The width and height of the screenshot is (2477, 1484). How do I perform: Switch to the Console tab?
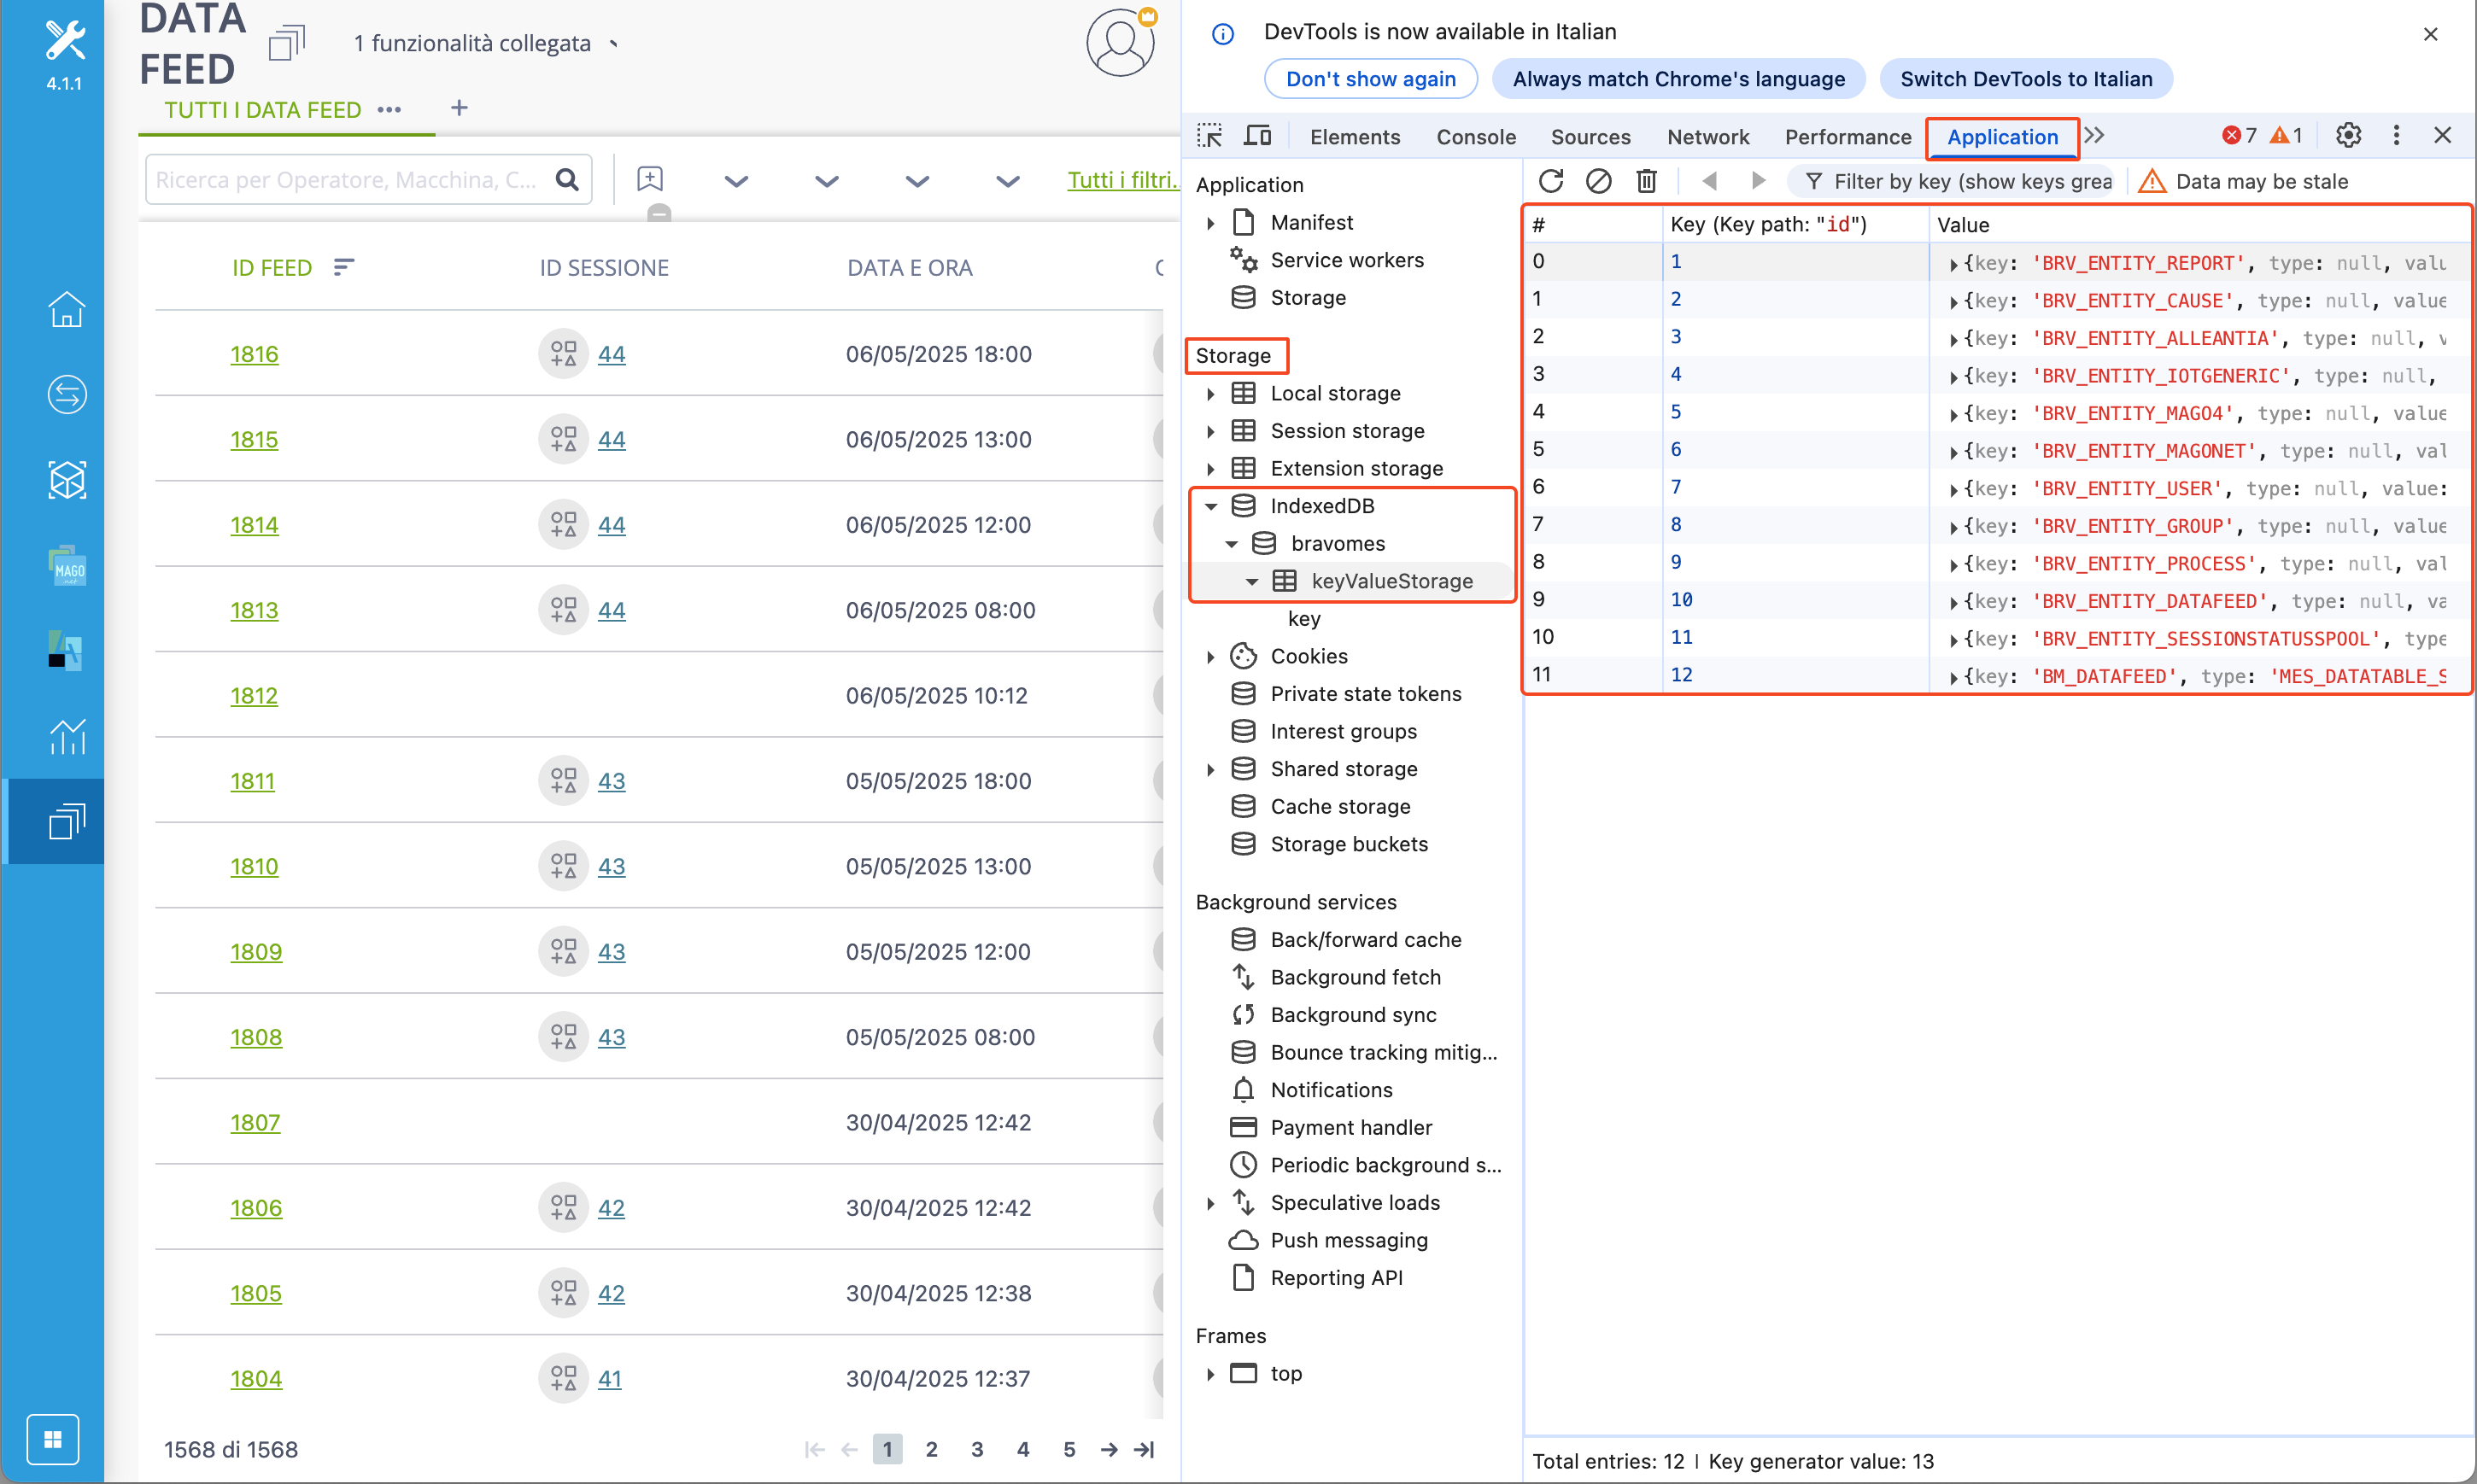click(1476, 136)
